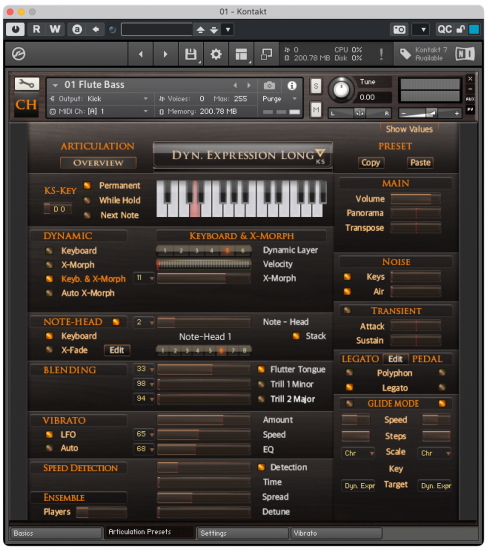This screenshot has width=488, height=550.
Task: Open Flutter Tongue value 33 dropdown
Action: coord(144,369)
